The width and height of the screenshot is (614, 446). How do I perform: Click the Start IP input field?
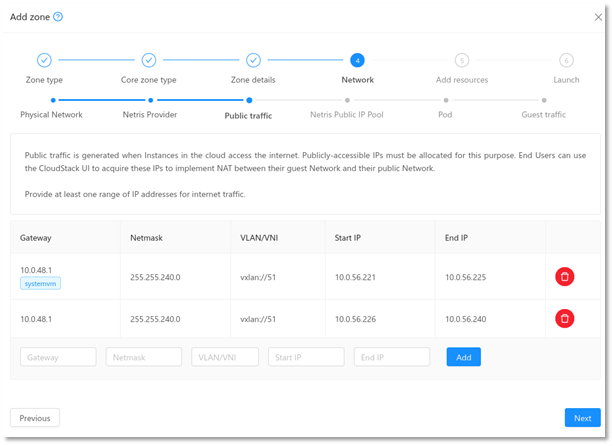(x=306, y=357)
